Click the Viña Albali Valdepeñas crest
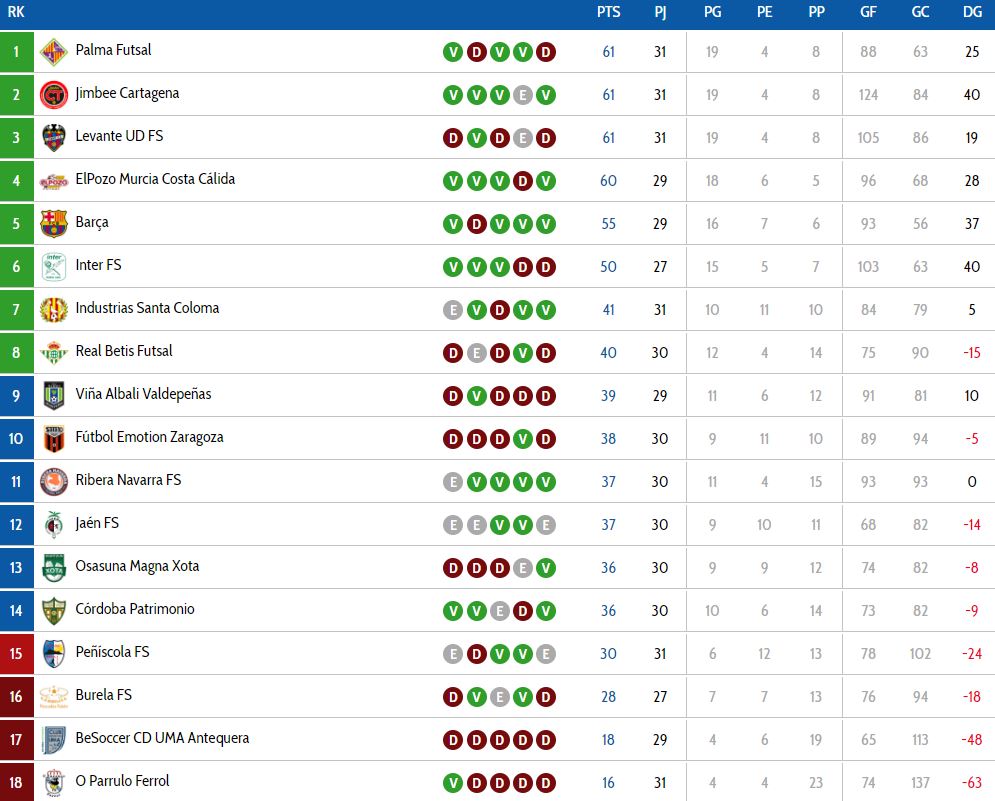995x801 pixels. (x=54, y=395)
